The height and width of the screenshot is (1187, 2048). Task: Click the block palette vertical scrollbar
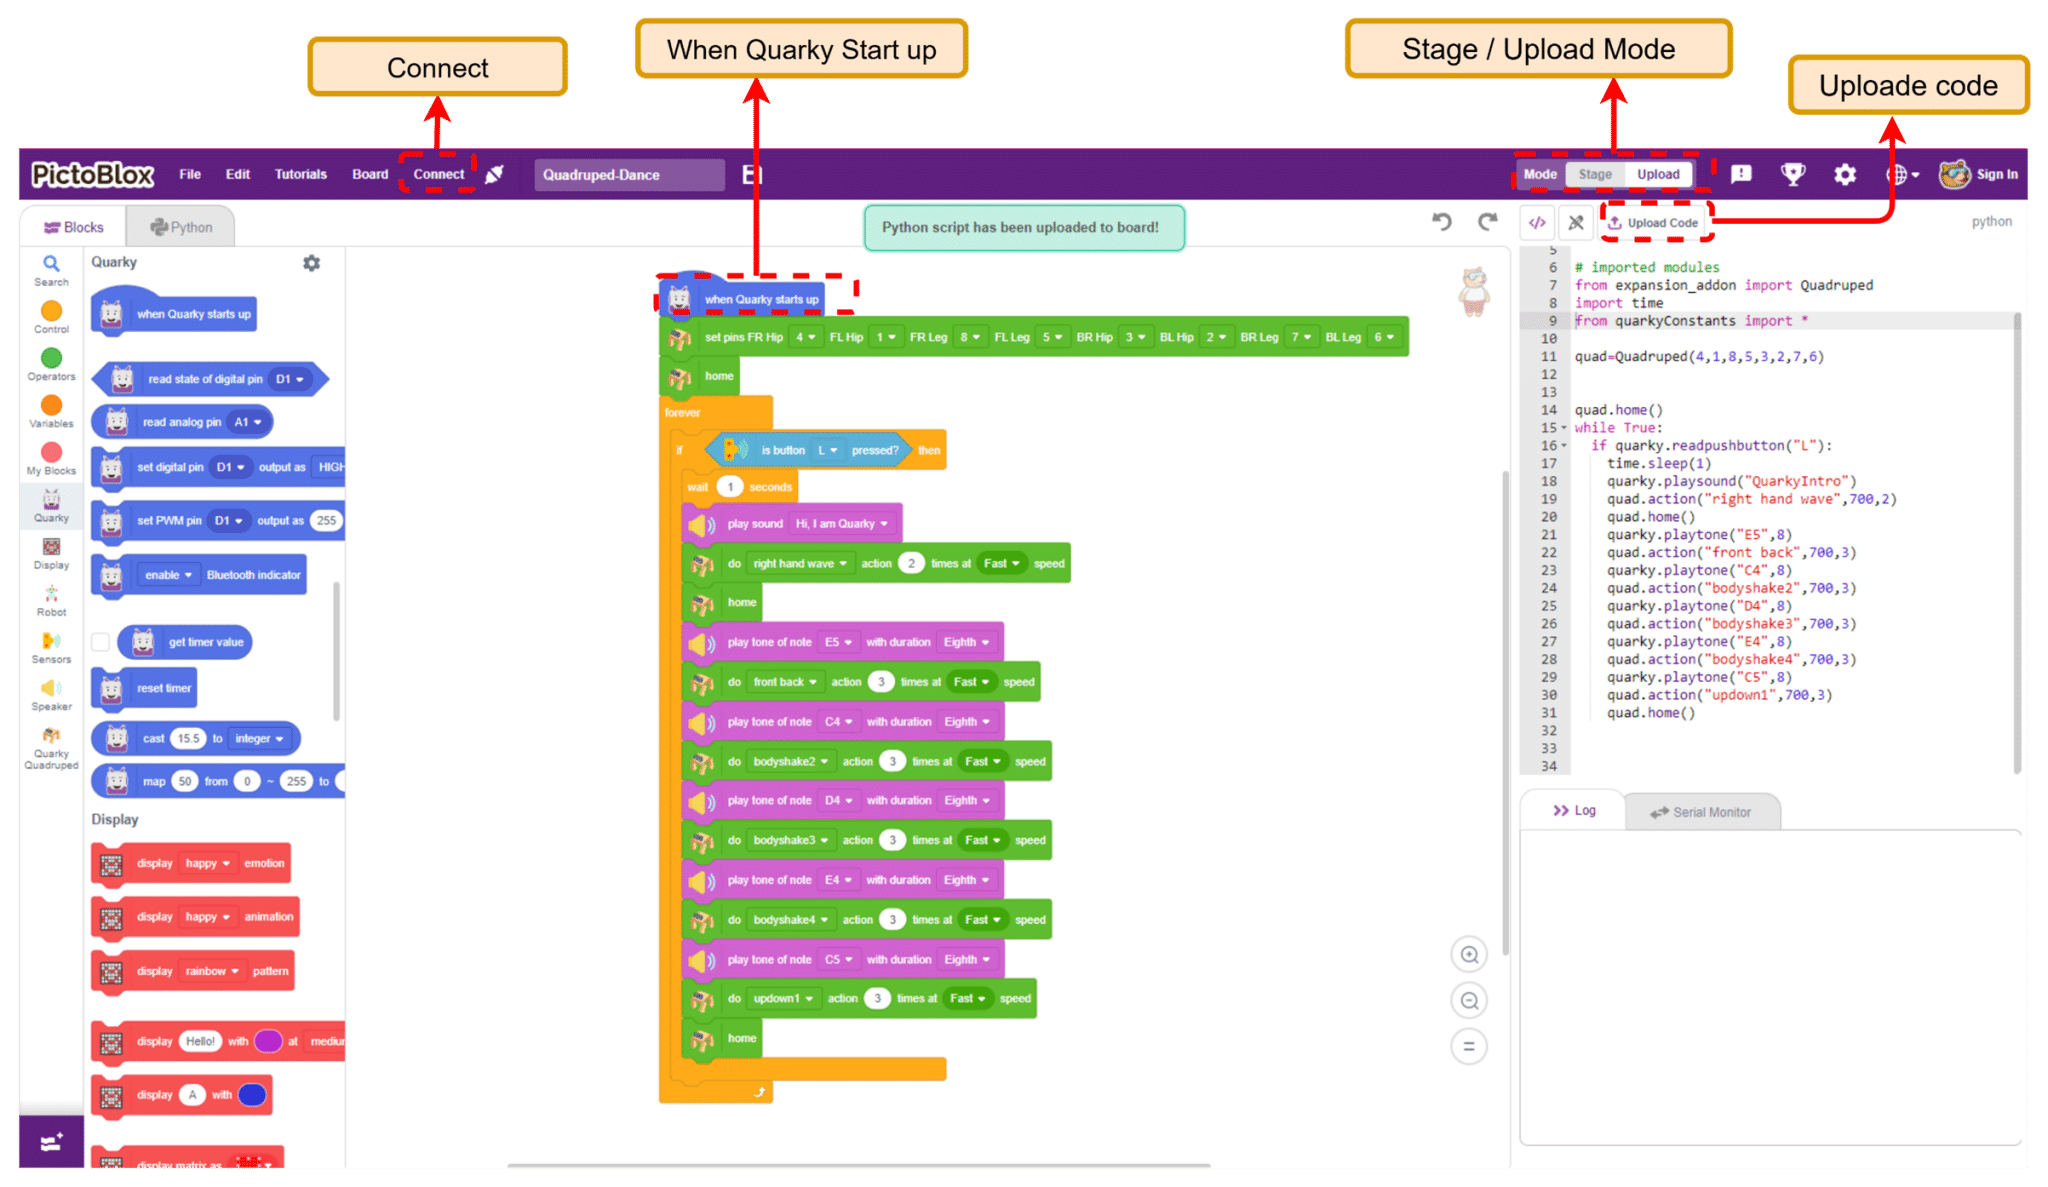tap(336, 651)
